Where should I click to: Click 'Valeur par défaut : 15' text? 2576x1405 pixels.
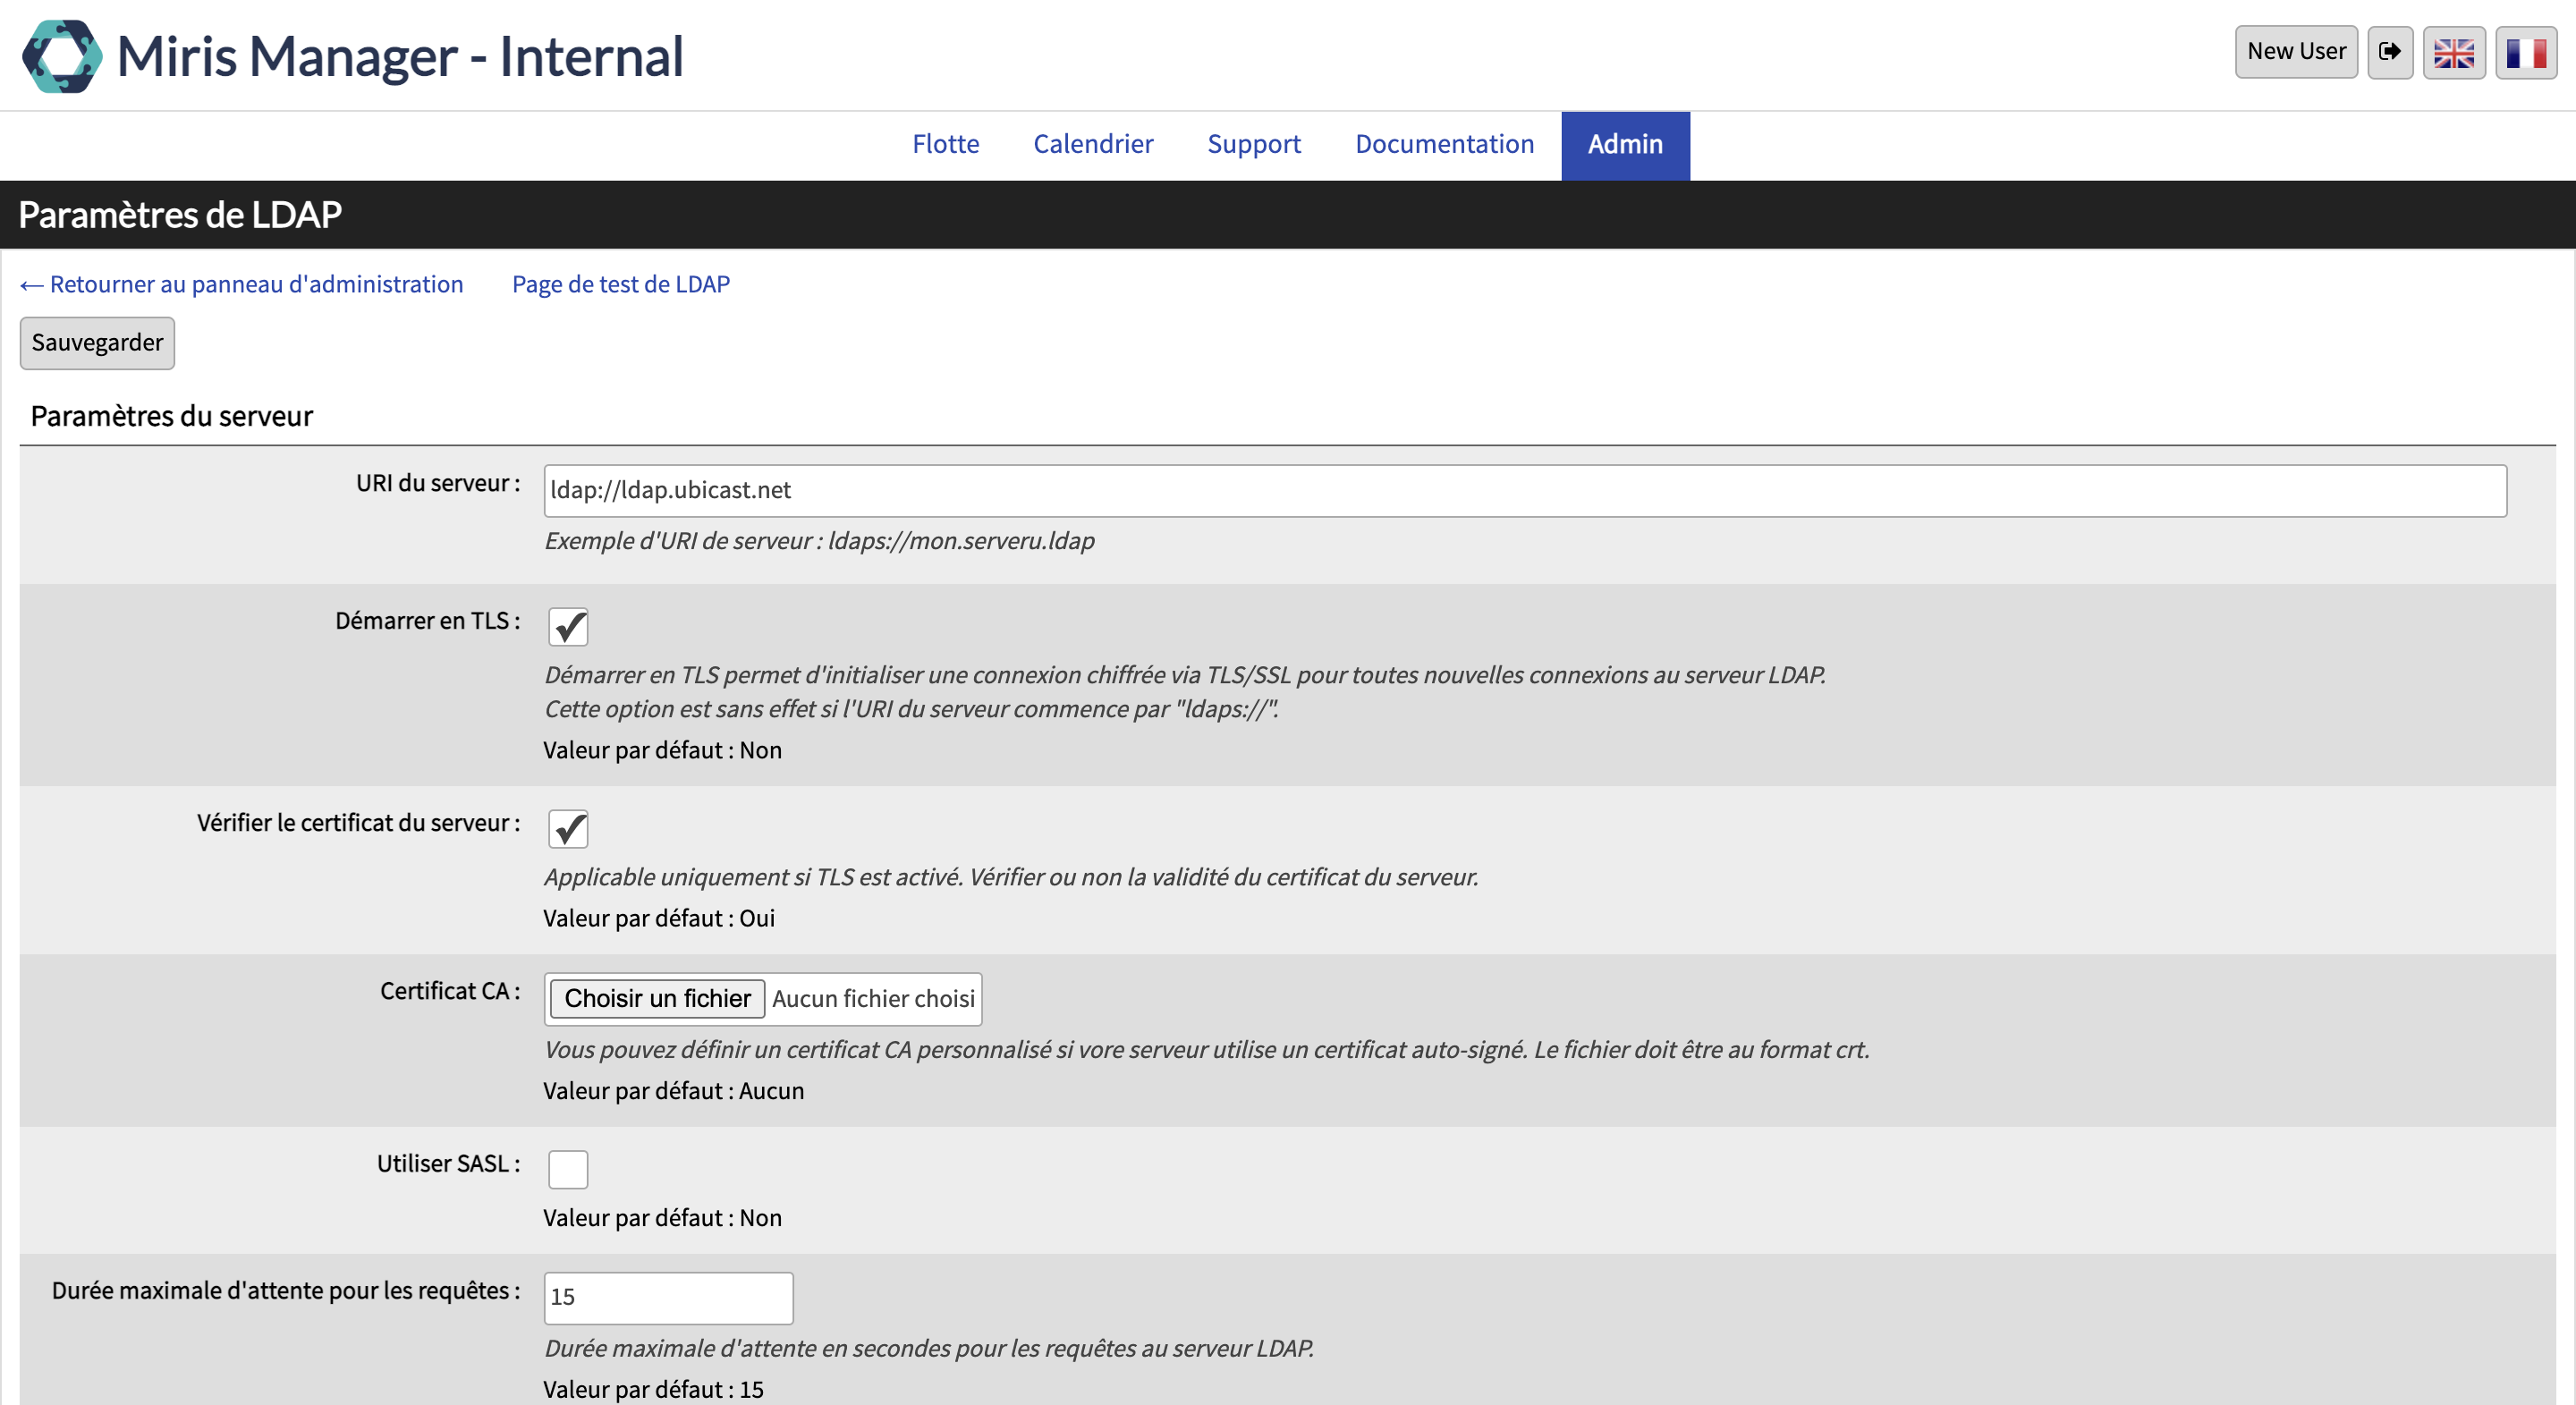(653, 1389)
